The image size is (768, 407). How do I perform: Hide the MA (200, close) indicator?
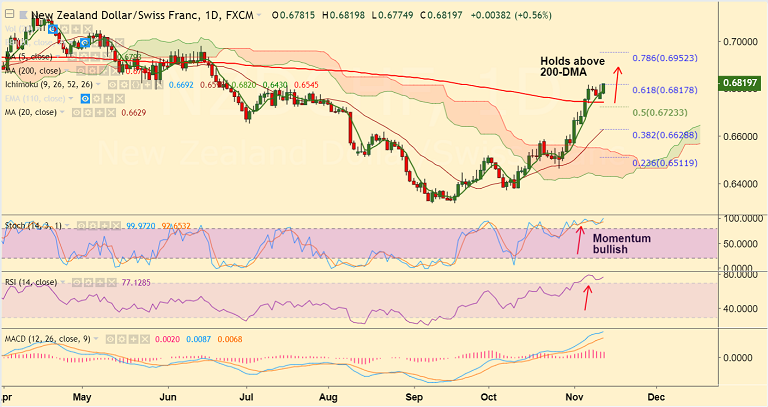click(81, 71)
